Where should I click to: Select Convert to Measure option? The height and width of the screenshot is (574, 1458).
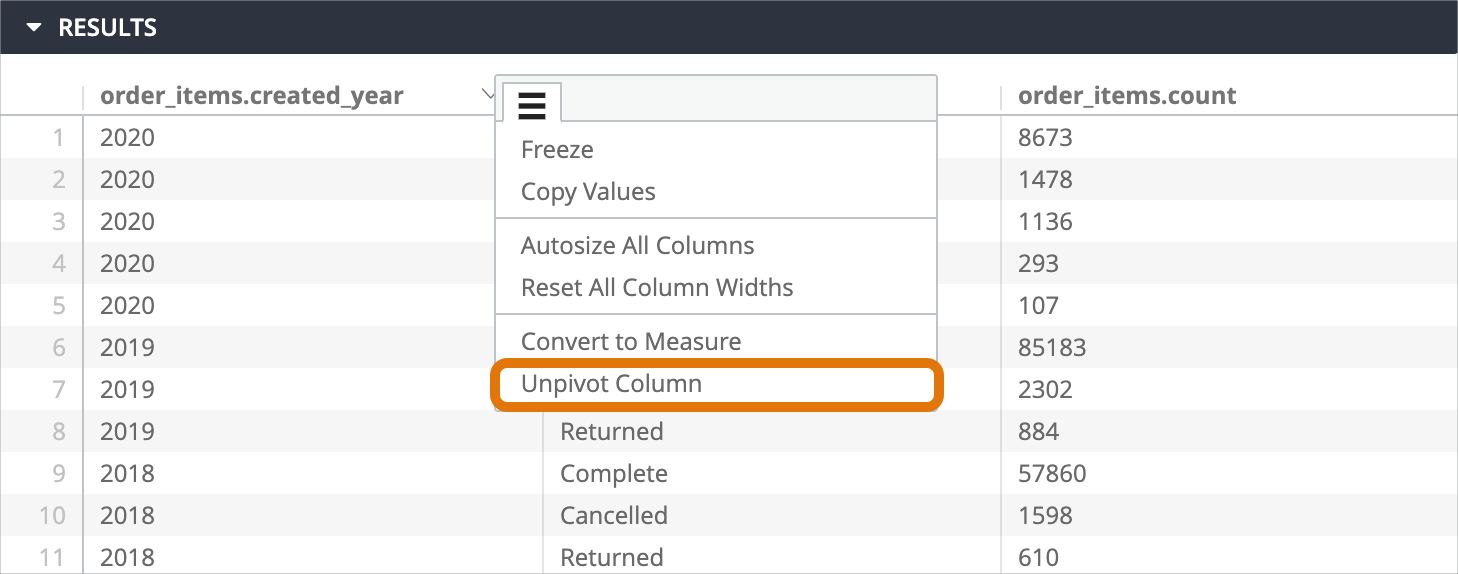[x=631, y=342]
